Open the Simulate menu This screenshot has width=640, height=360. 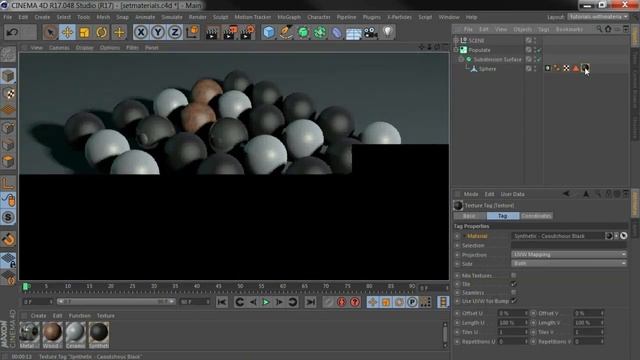(x=171, y=17)
